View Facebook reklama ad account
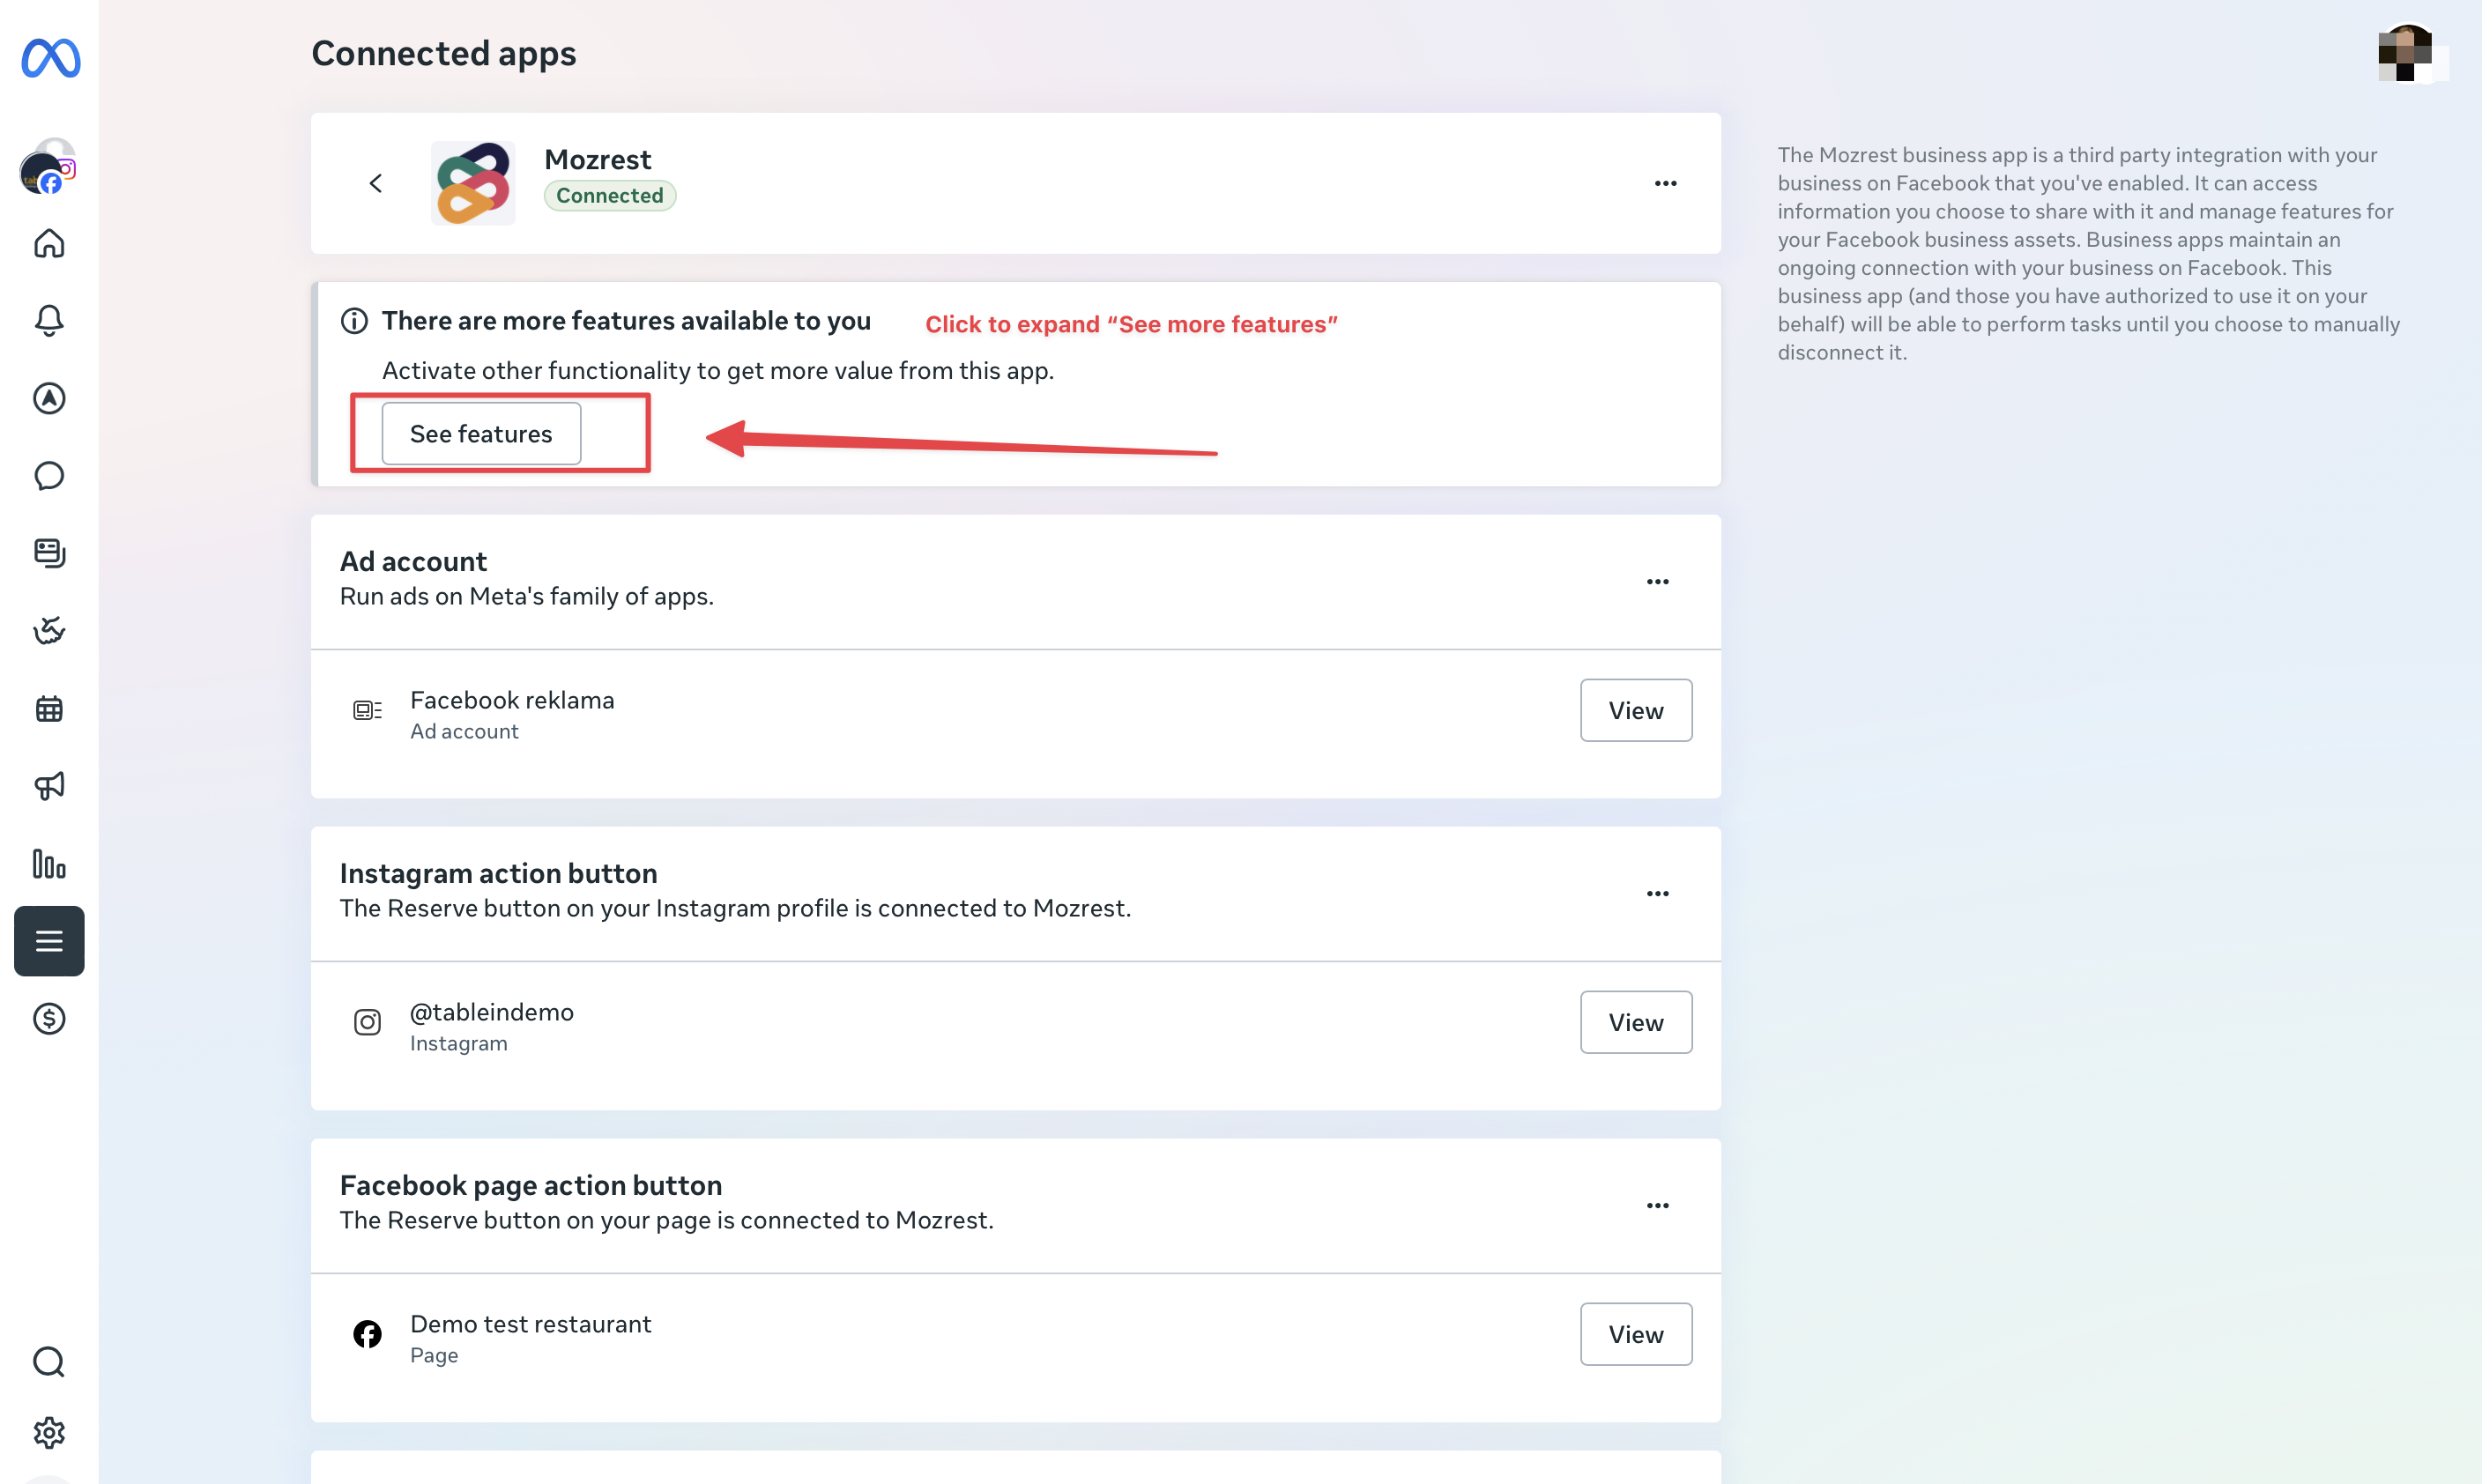 1636,710
